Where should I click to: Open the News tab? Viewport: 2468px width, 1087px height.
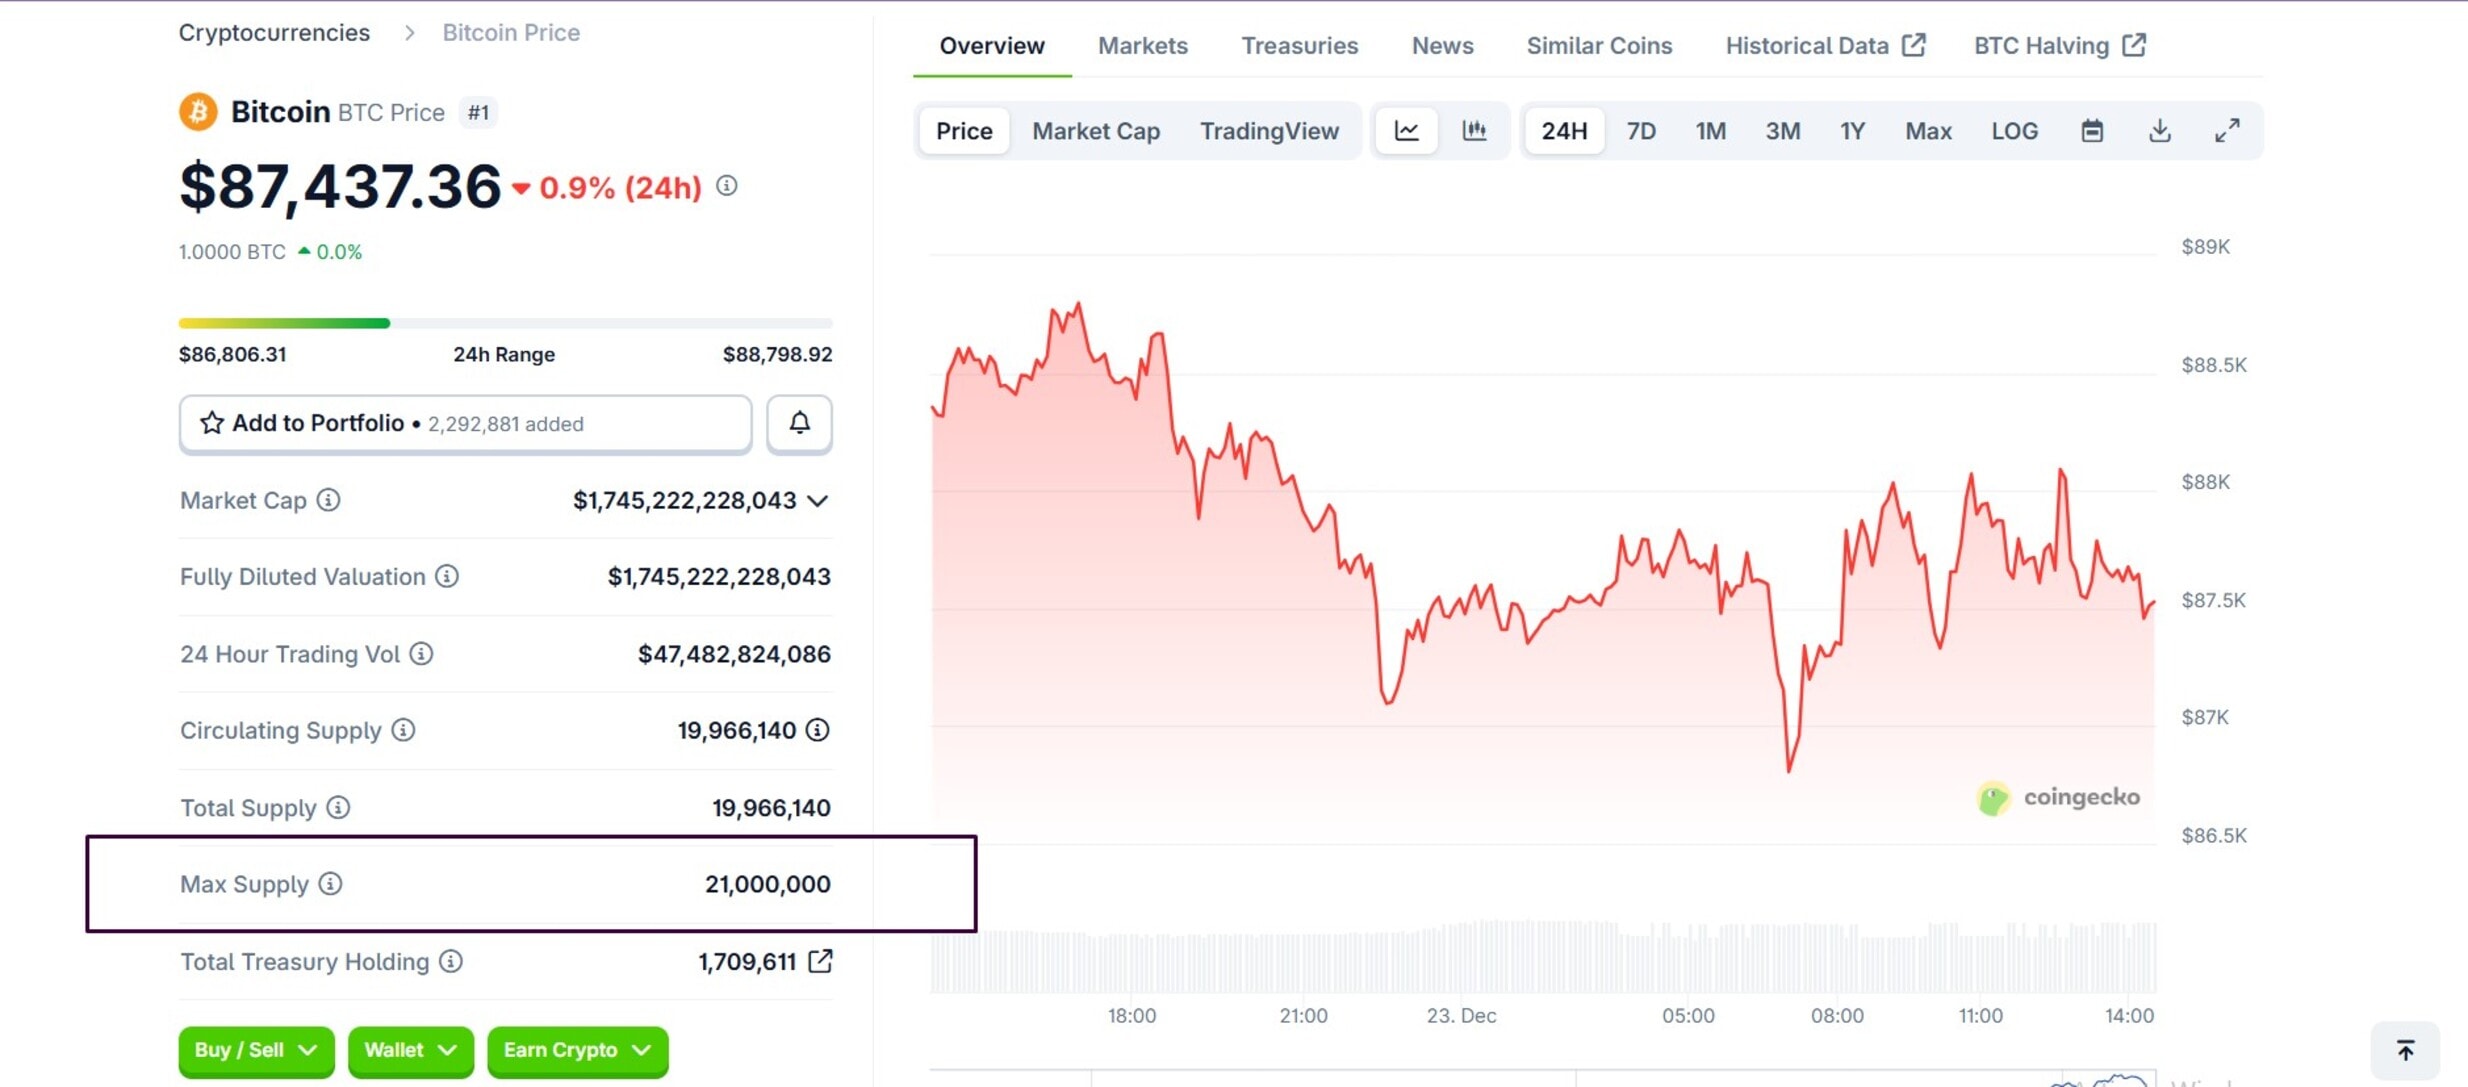(x=1442, y=45)
